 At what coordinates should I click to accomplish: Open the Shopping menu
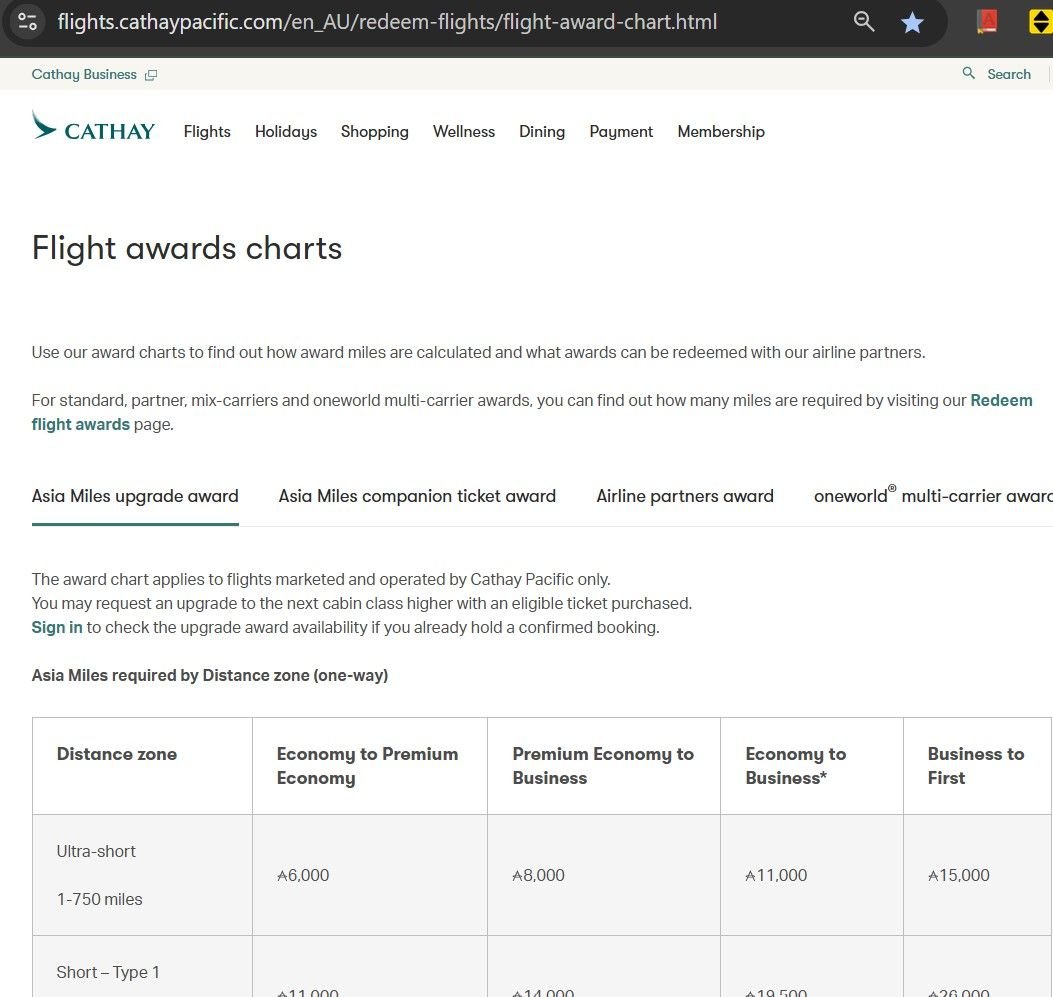[x=375, y=132]
